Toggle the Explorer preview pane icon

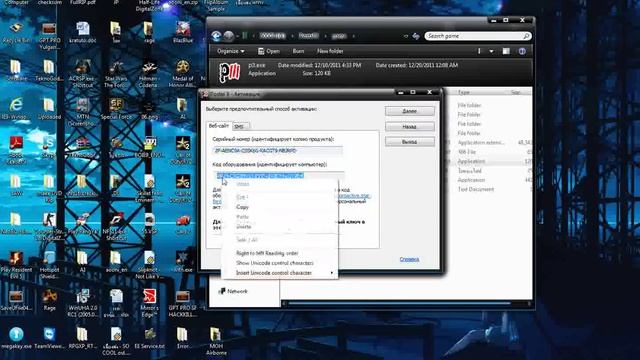click(506, 51)
